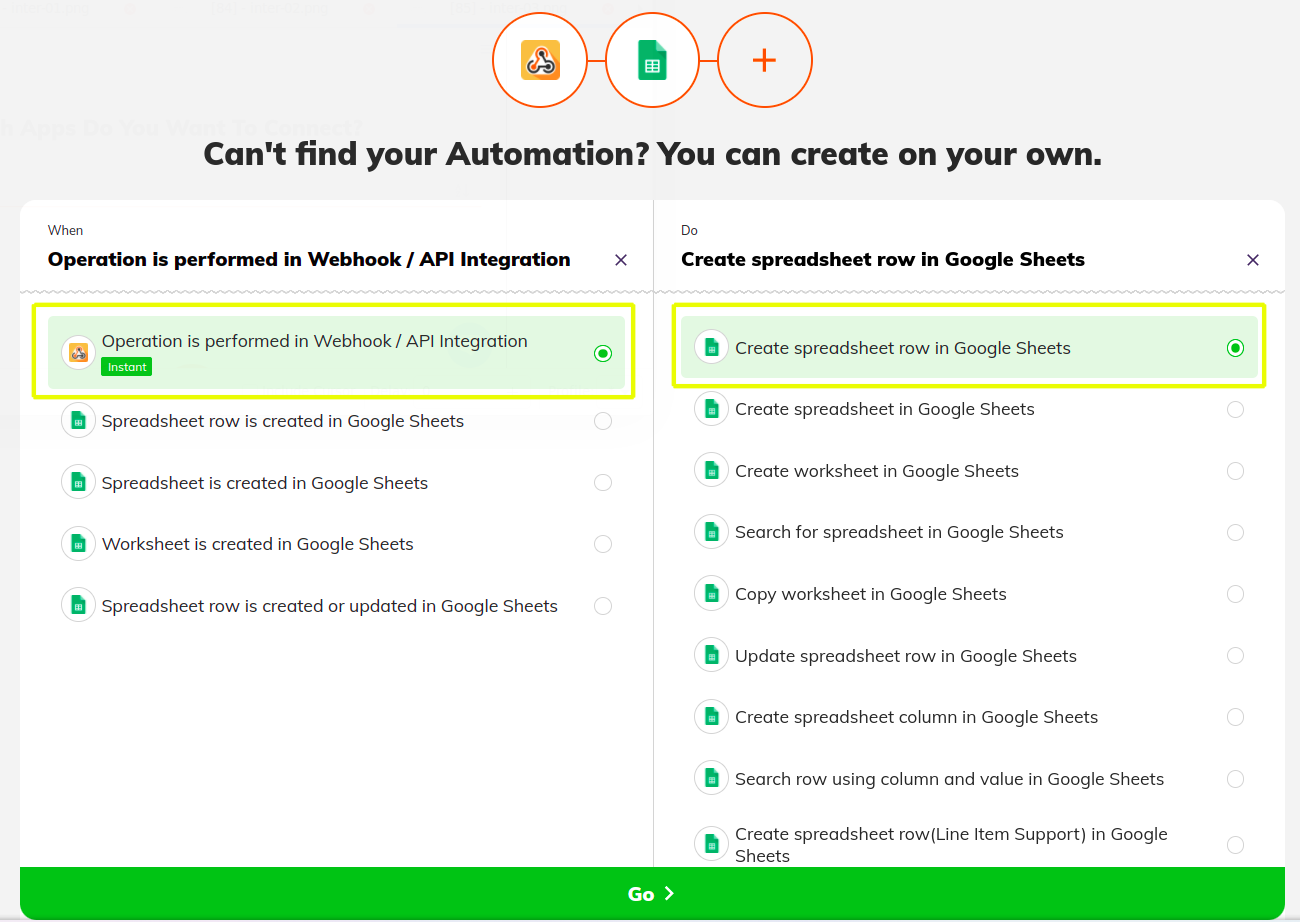1300x922 pixels.
Task: Choose Create spreadsheet in Google Sheets text
Action: (885, 409)
